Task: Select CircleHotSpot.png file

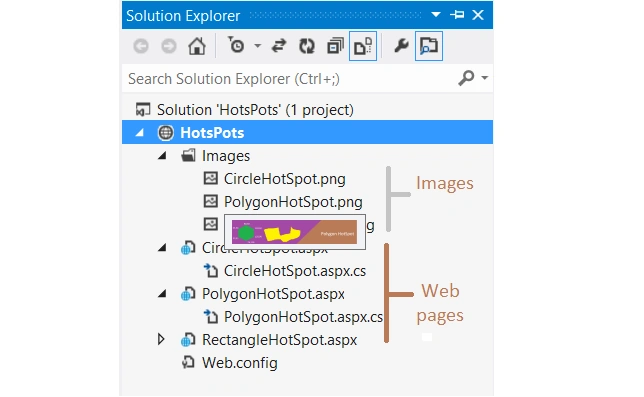Action: point(285,179)
